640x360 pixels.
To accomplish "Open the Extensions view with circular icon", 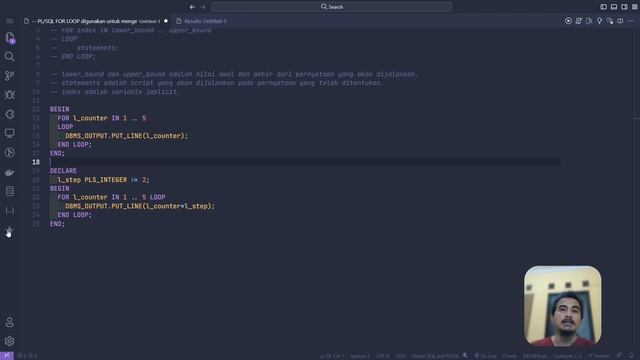I will tap(9, 114).
